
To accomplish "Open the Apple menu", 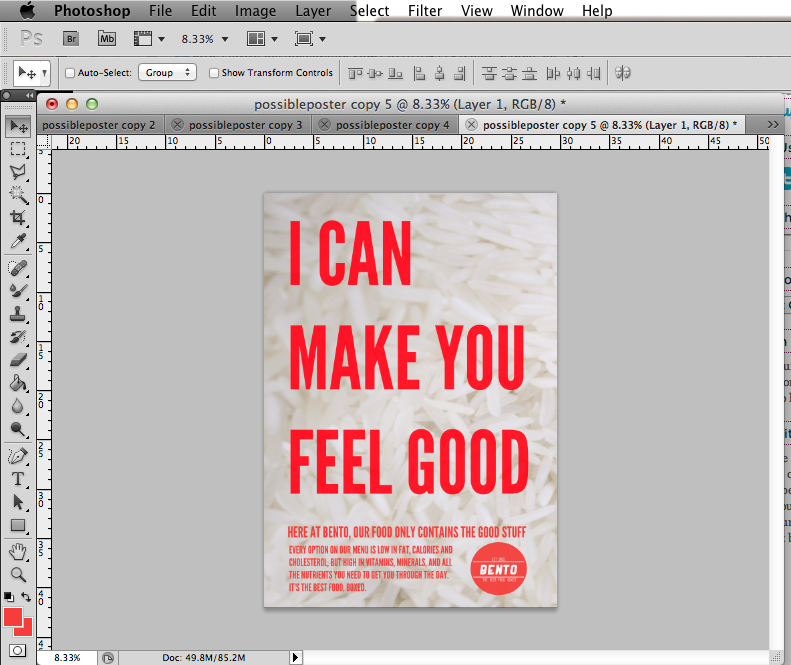I will click(28, 11).
